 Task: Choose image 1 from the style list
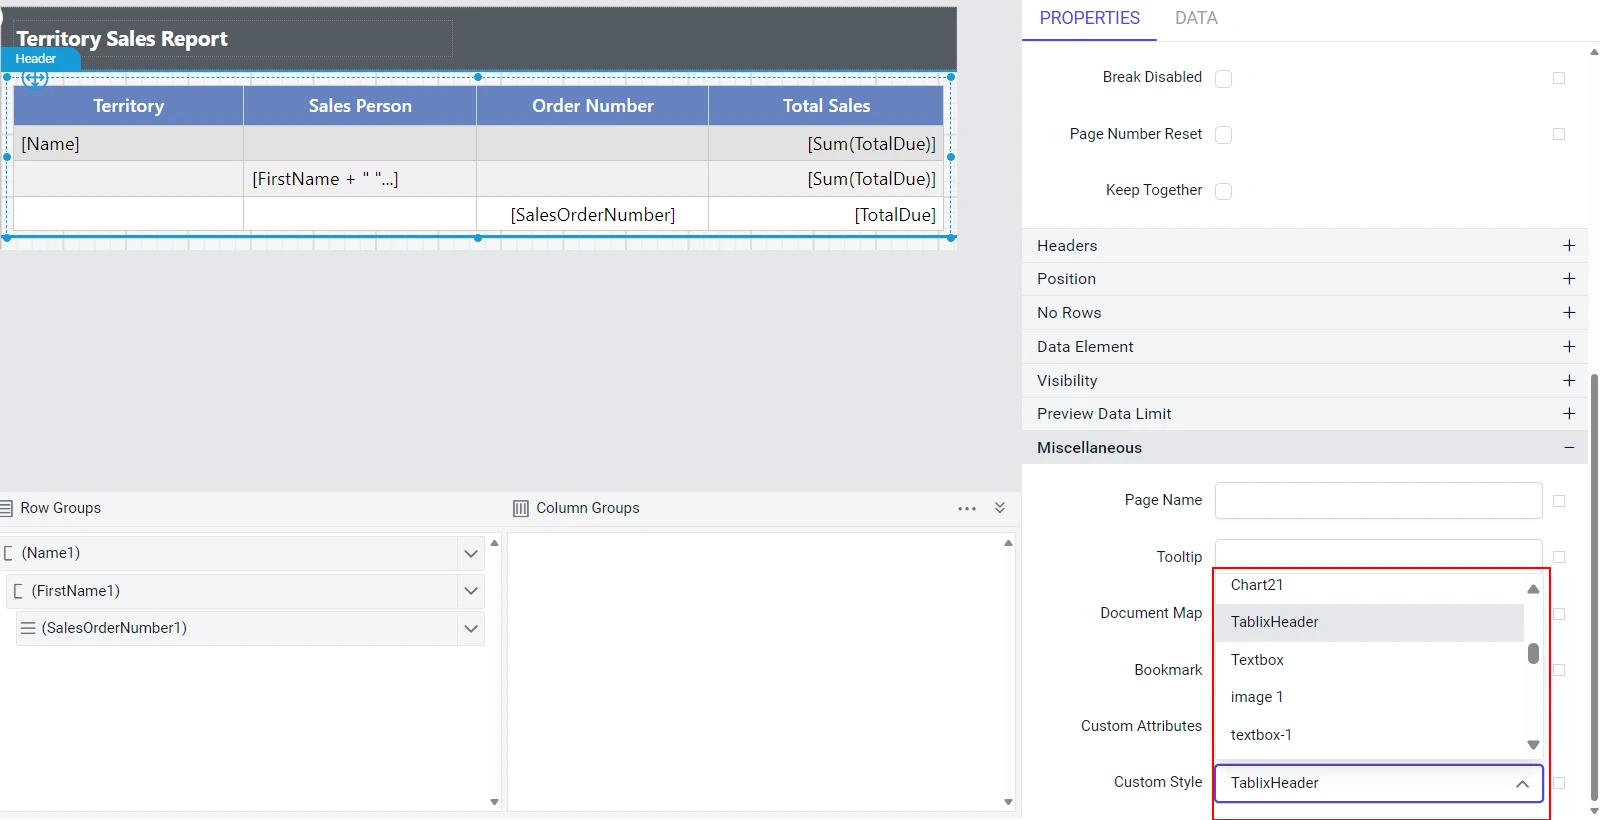(x=1369, y=697)
